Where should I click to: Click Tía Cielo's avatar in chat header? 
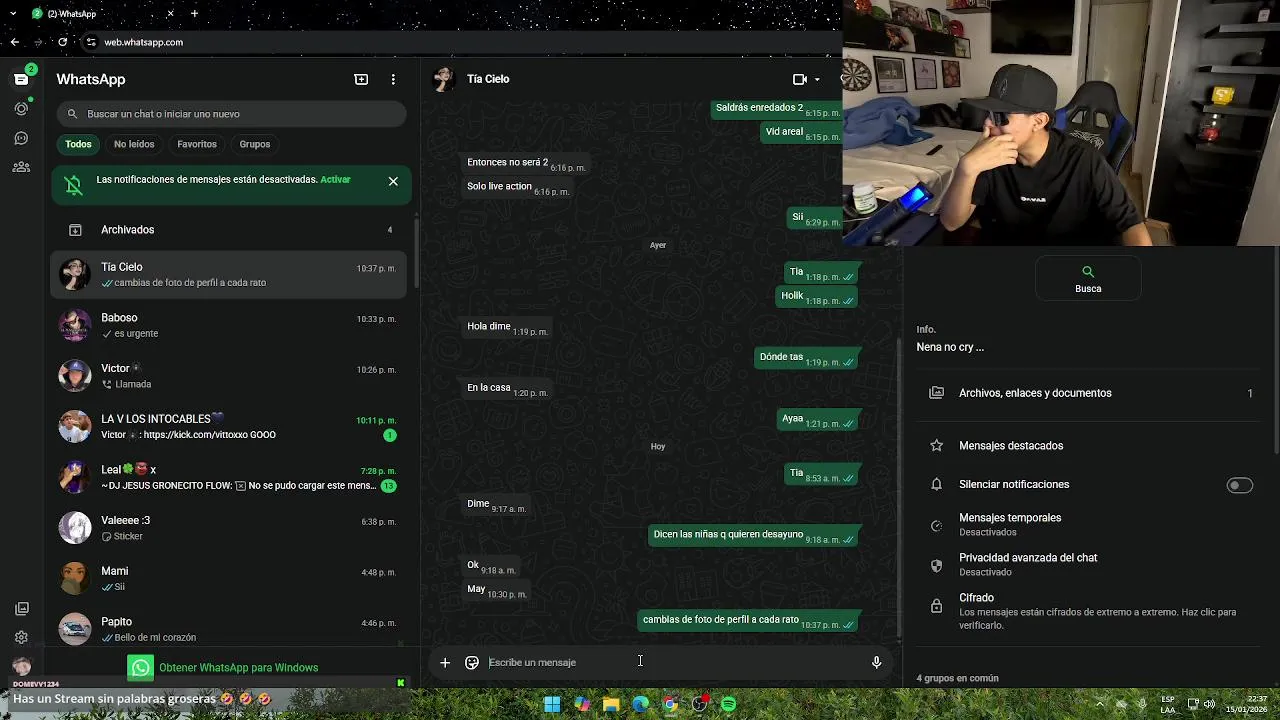[x=444, y=79]
